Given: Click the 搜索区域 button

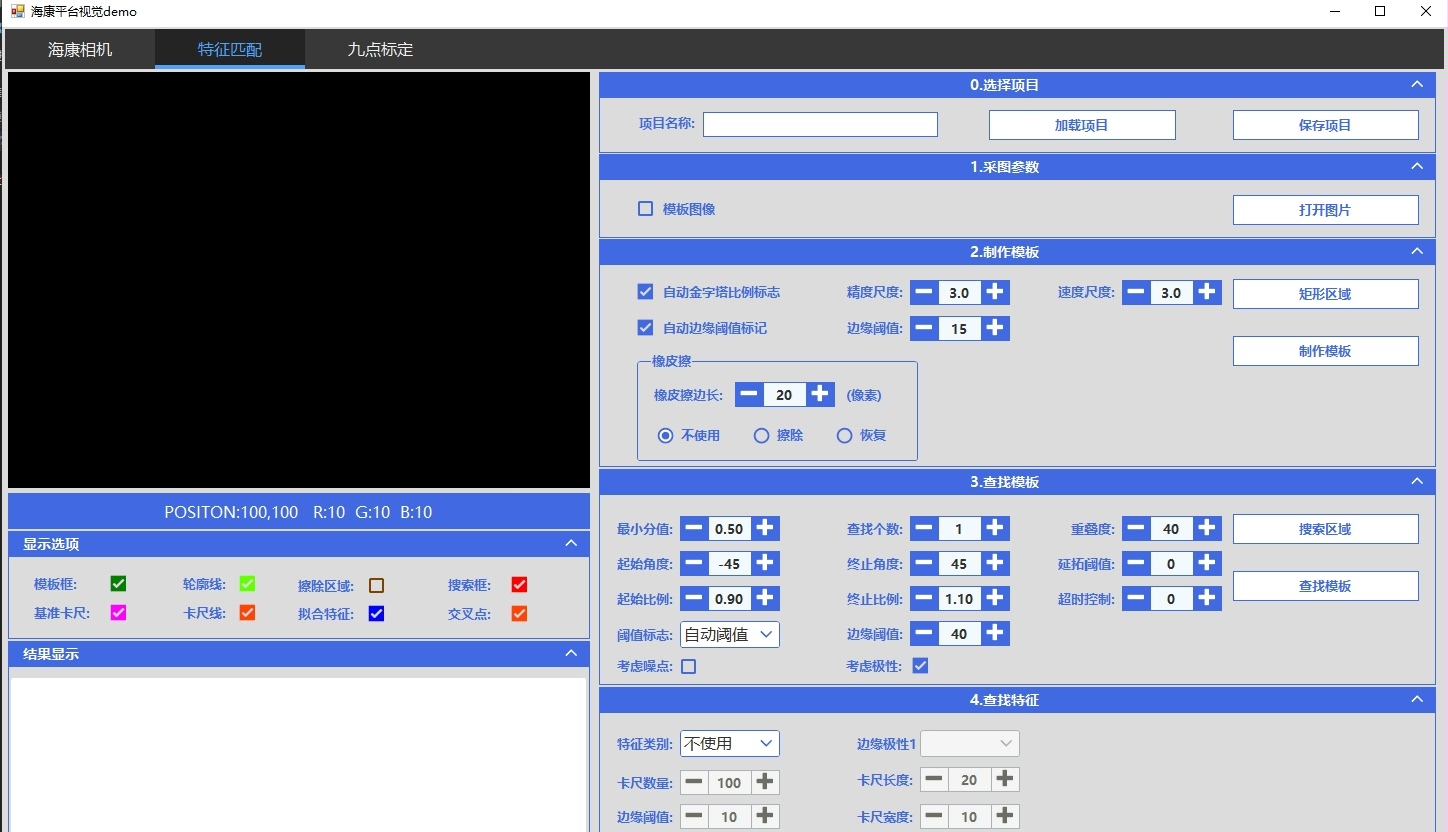Looking at the screenshot, I should click(x=1325, y=529).
